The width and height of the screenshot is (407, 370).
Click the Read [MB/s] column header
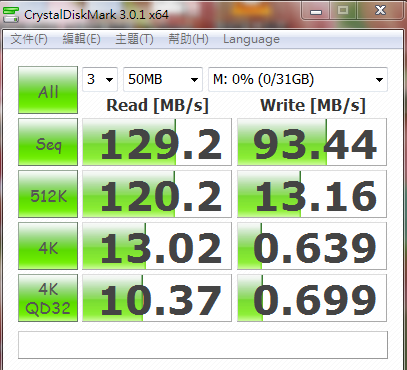(x=157, y=105)
